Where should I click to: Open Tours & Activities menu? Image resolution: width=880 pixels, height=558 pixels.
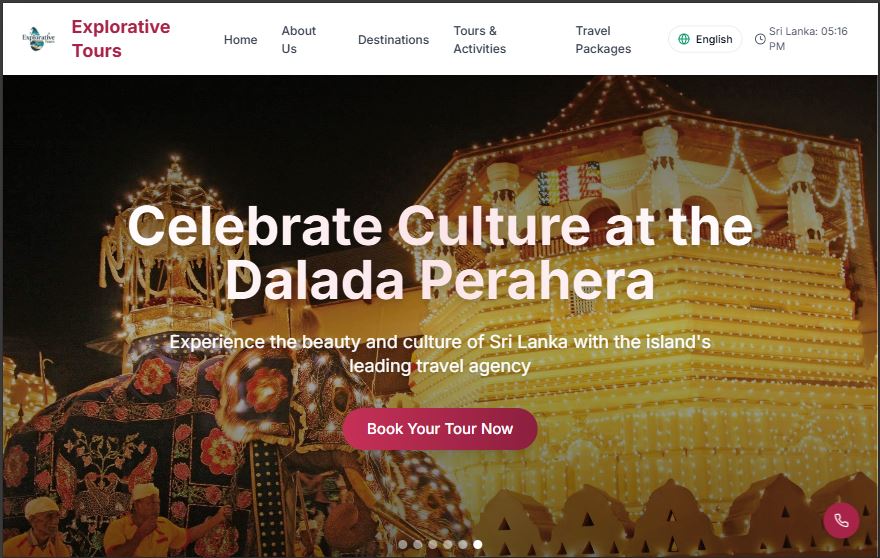[x=480, y=40]
